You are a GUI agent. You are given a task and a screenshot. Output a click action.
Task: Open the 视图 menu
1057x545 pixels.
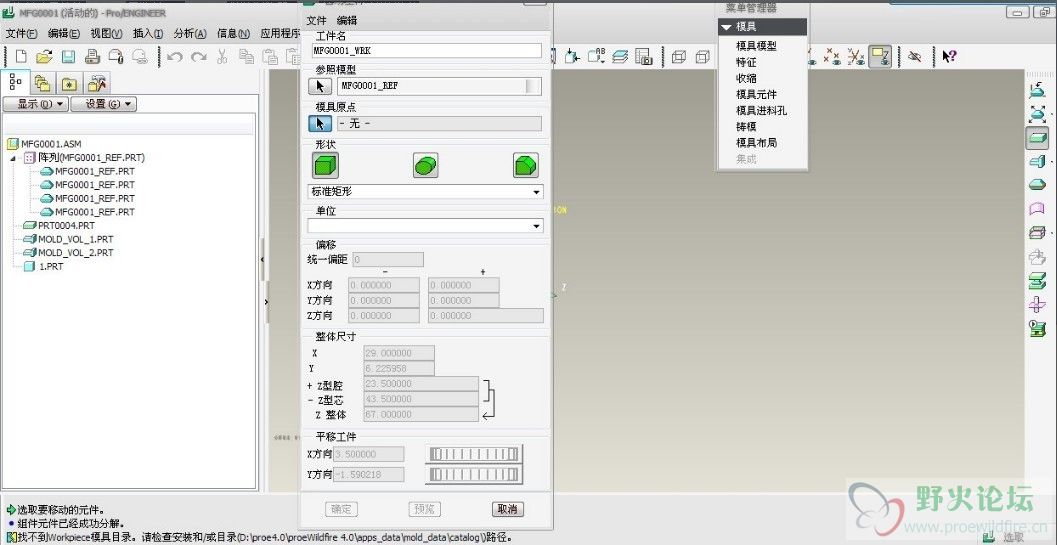[x=107, y=33]
